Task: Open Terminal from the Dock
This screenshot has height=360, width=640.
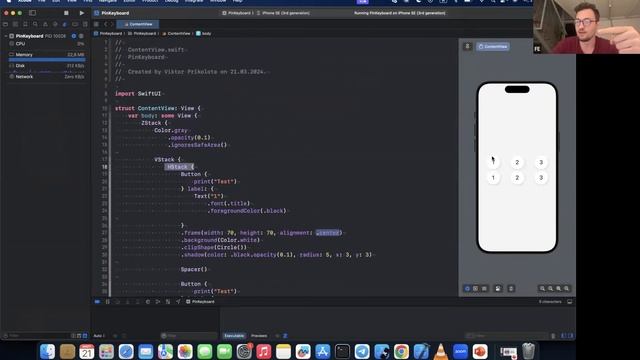Action: point(342,351)
